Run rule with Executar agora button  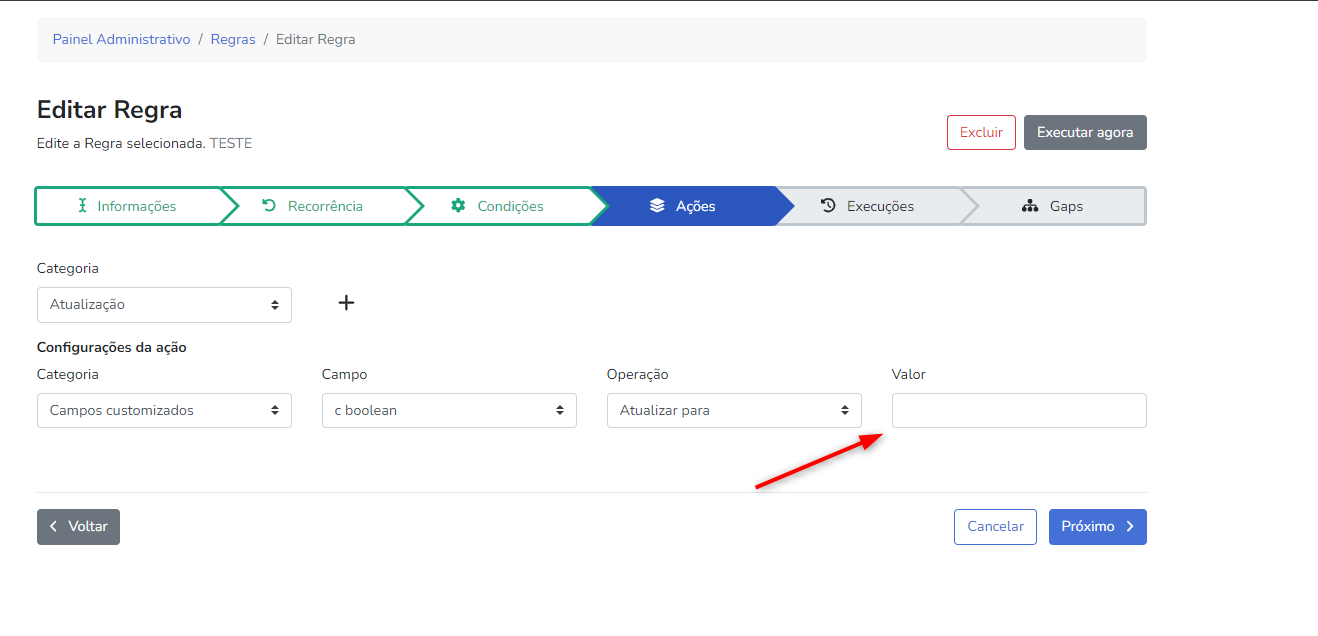click(1085, 133)
